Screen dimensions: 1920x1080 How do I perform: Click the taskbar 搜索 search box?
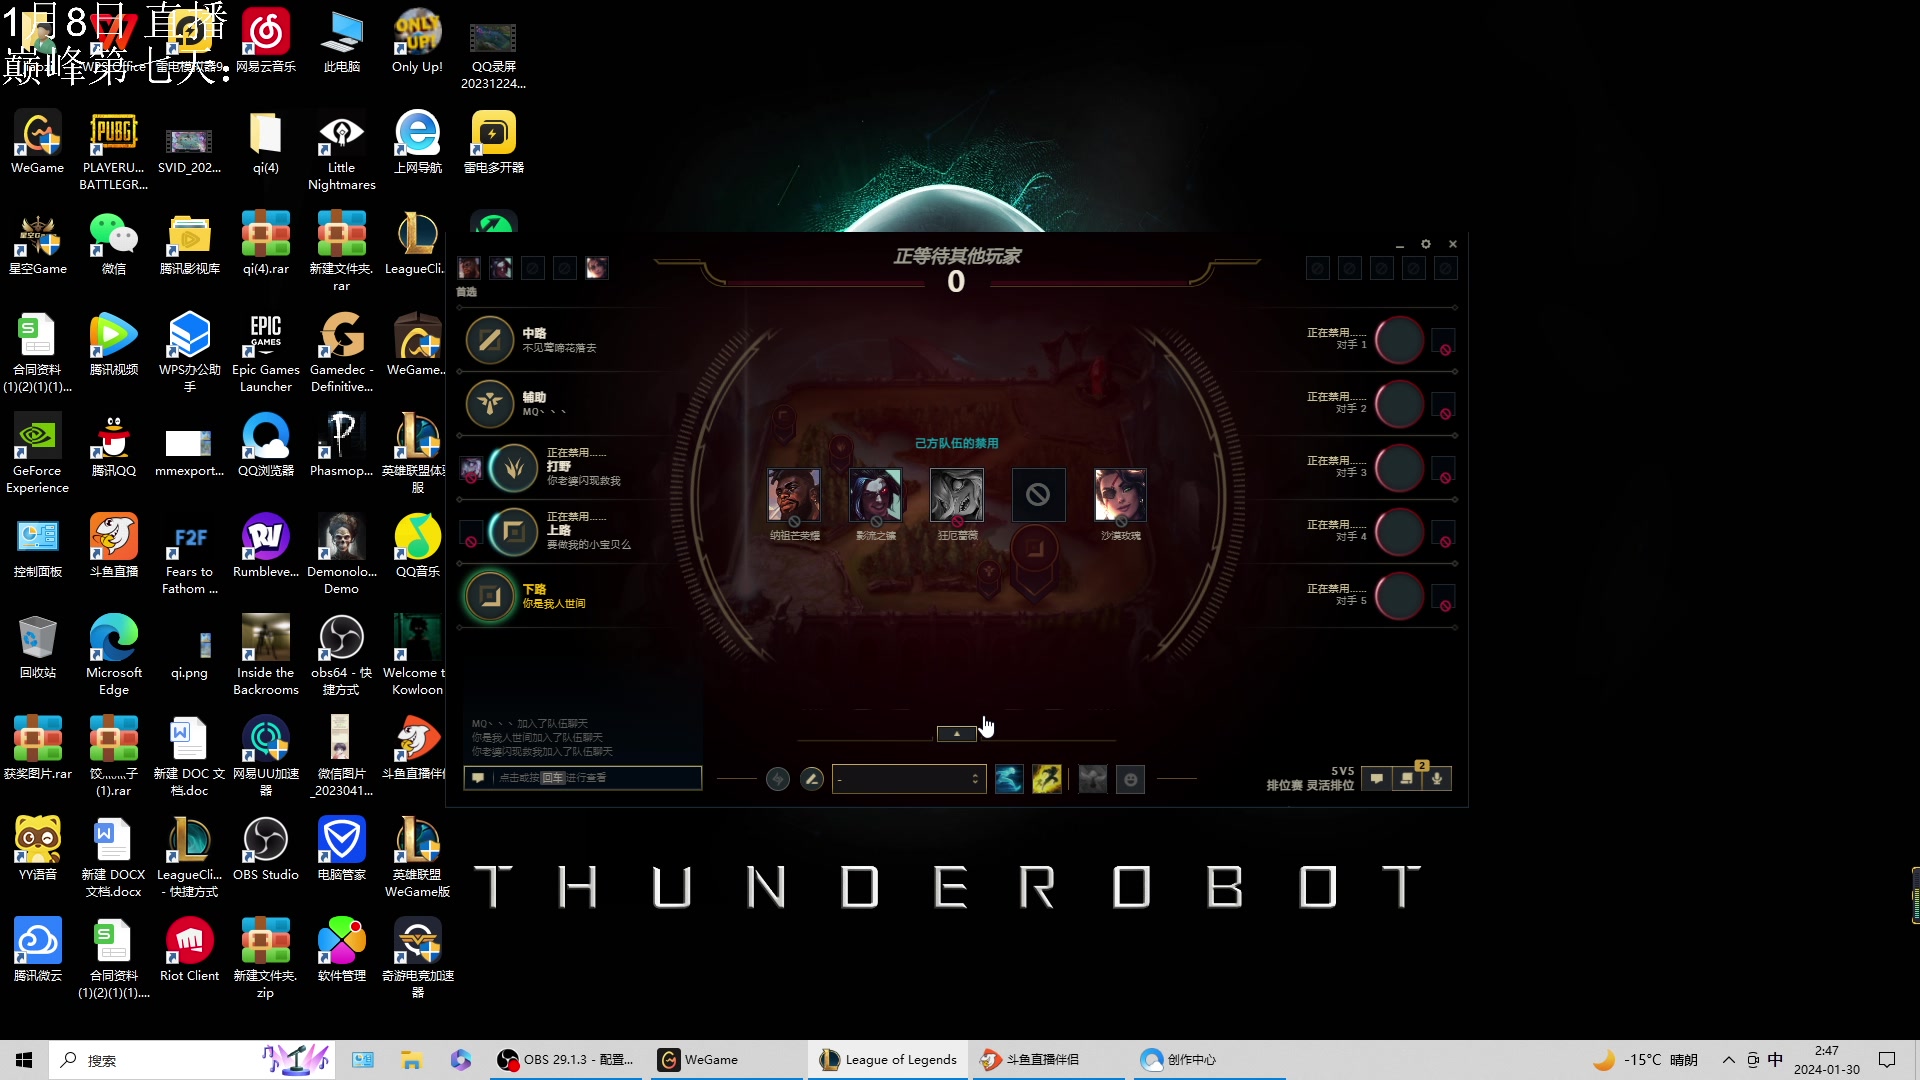[x=190, y=1060]
